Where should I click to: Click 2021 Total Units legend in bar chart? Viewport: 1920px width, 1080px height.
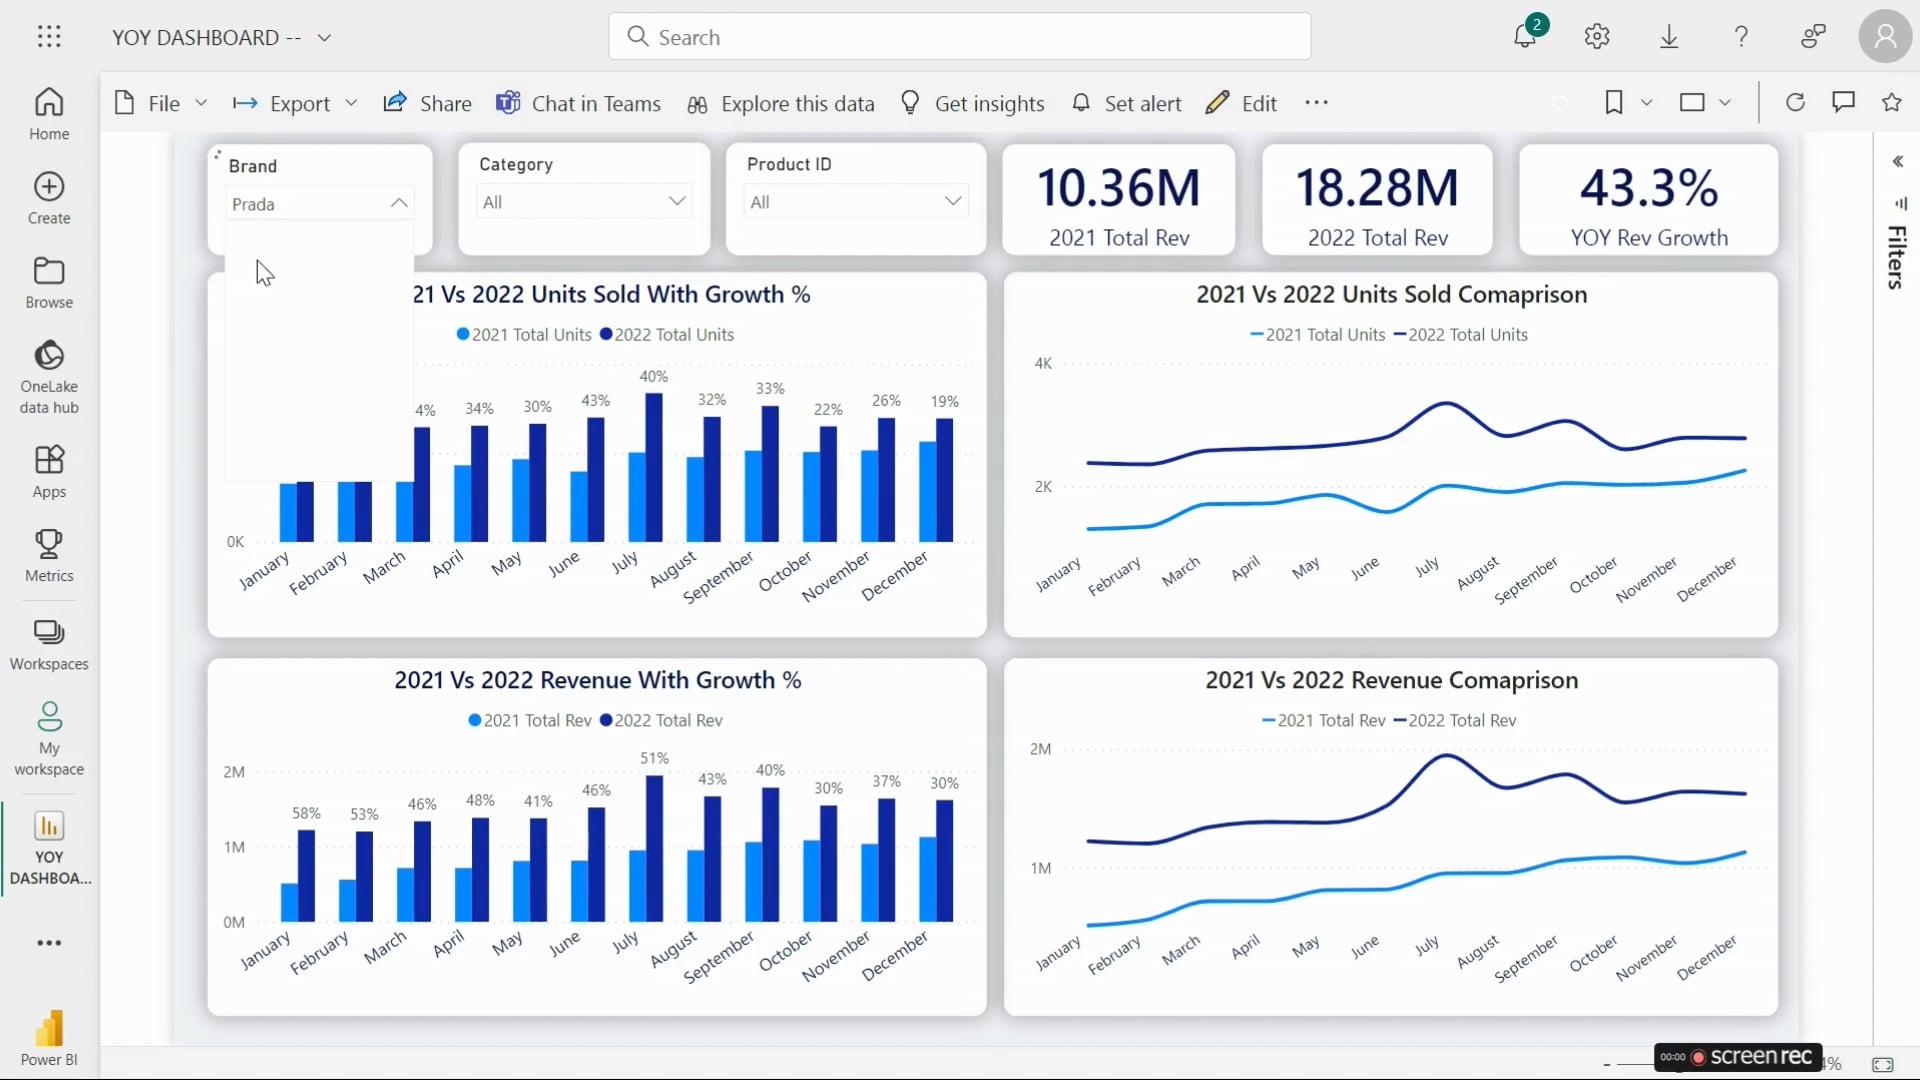(524, 335)
